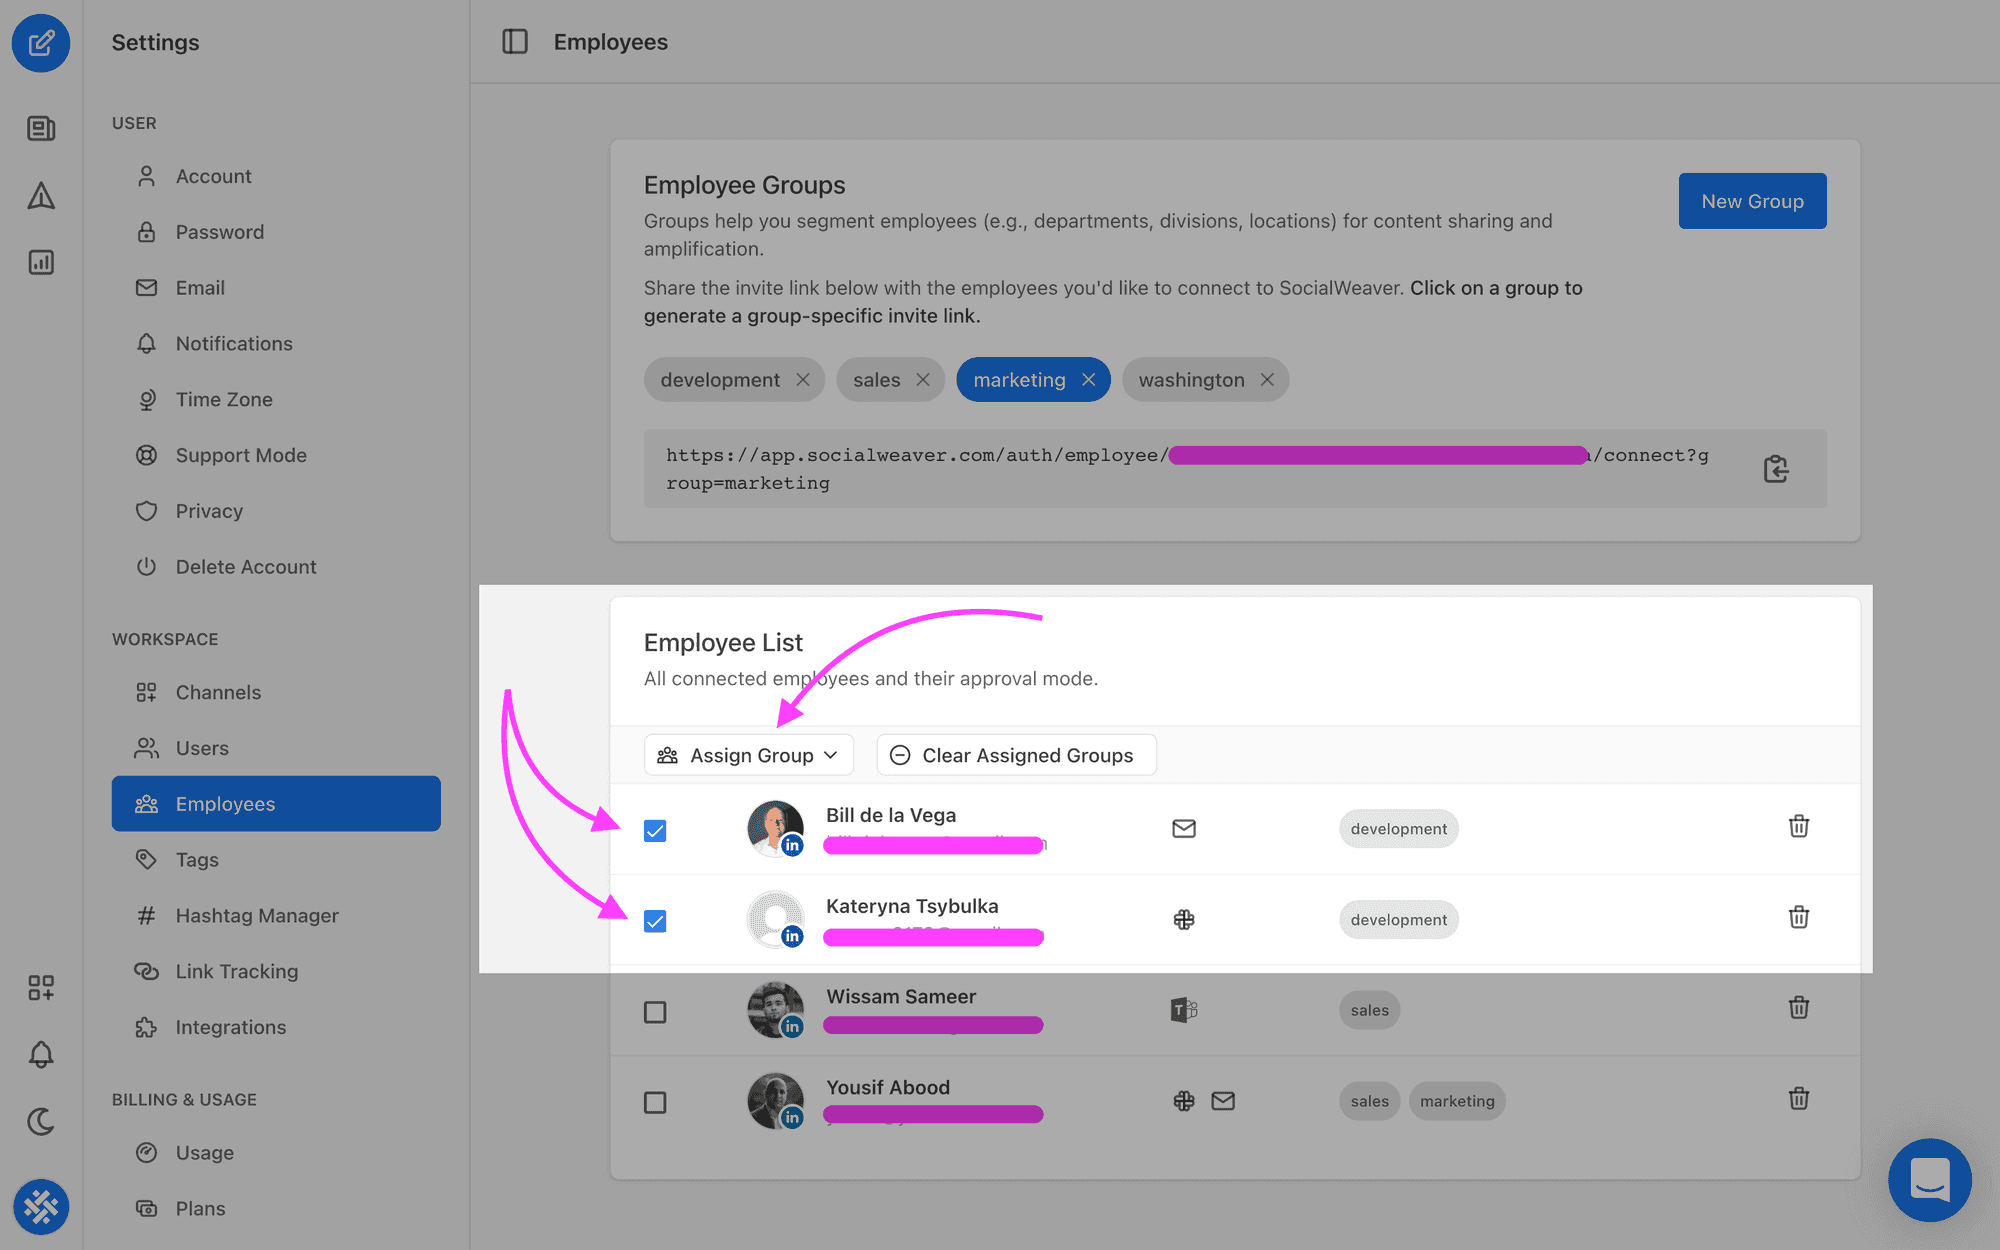Click the development tag in Bill's row

pos(1399,829)
